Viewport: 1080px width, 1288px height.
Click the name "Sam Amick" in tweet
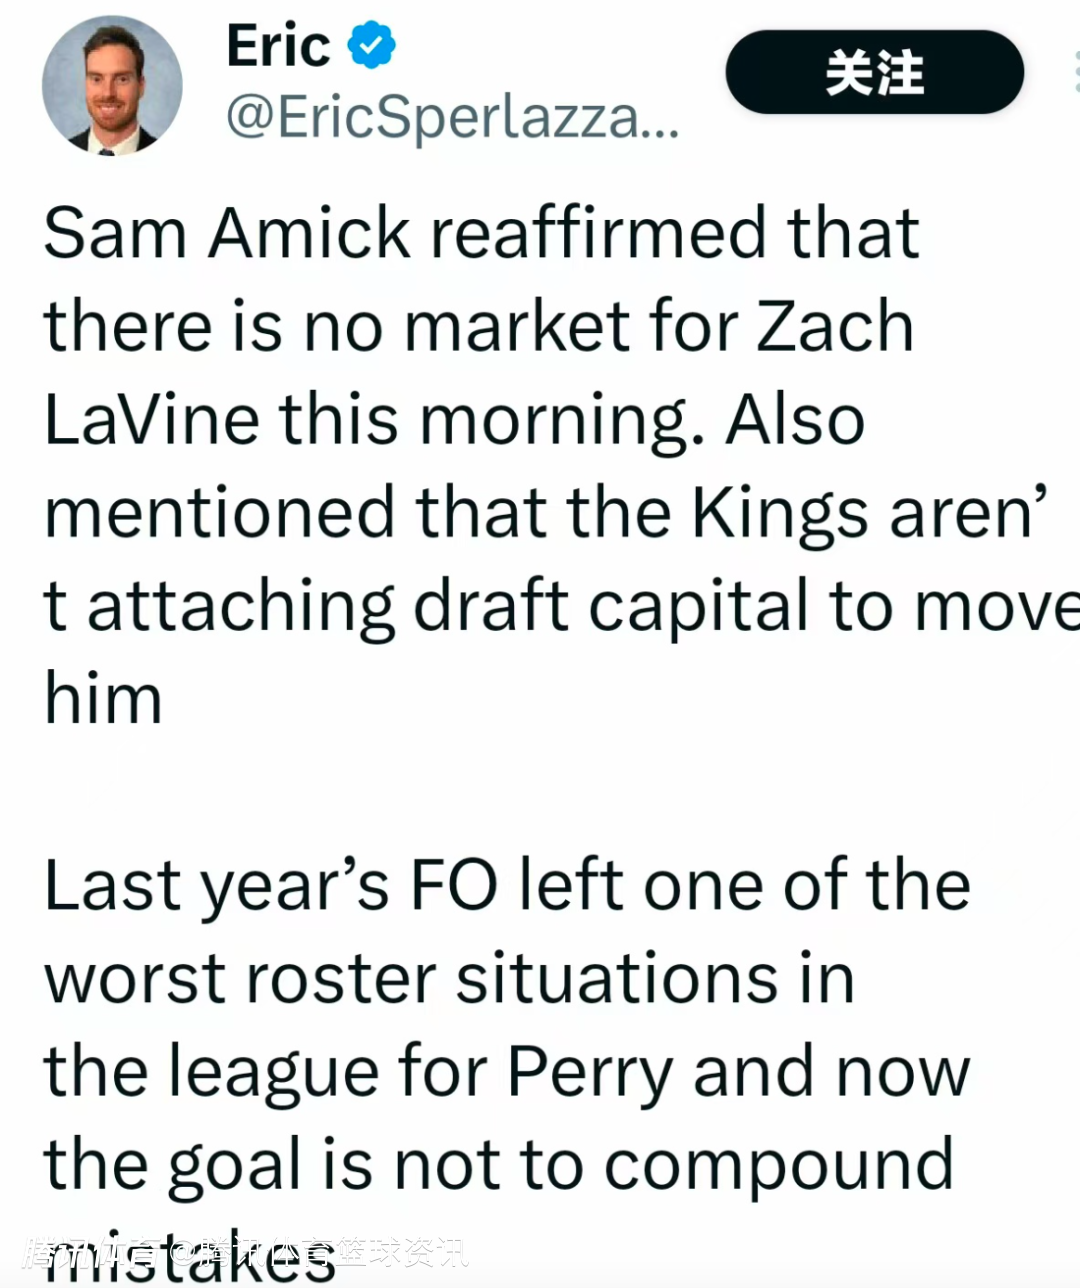tap(227, 234)
